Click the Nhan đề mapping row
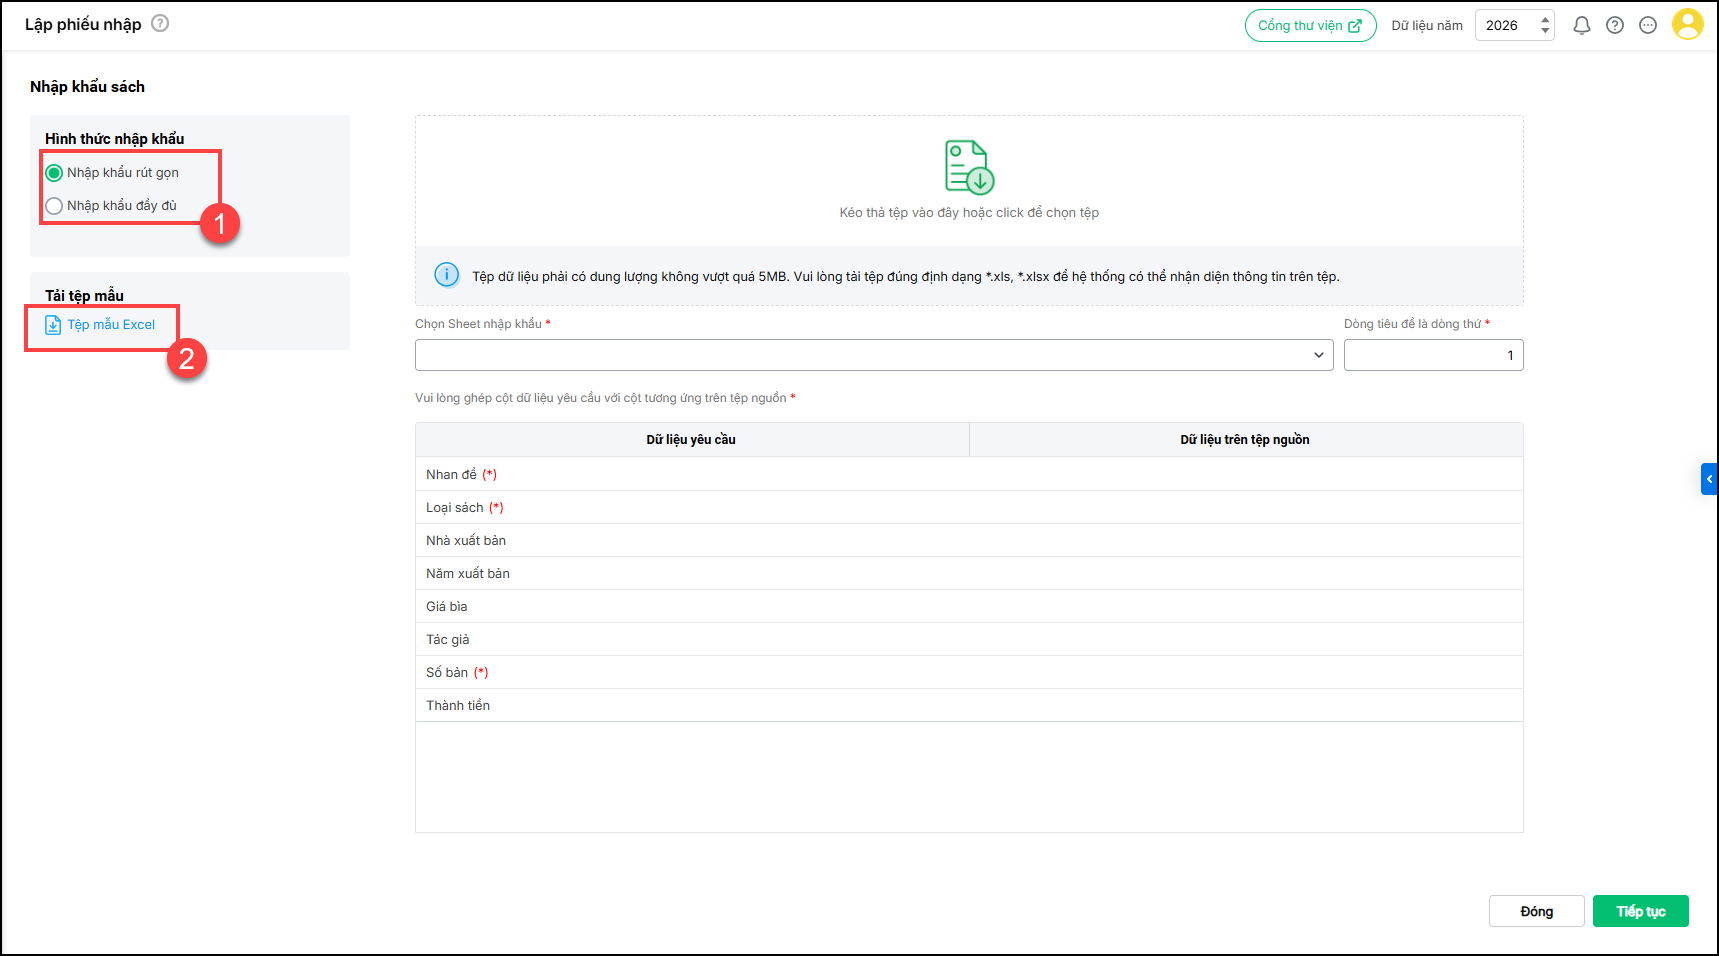 pos(968,474)
